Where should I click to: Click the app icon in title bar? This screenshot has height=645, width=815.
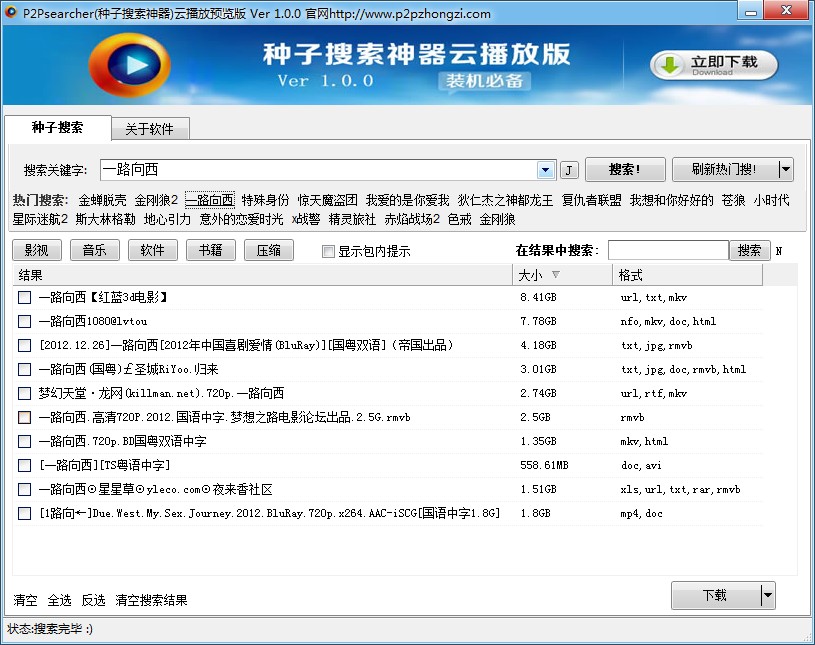10,12
